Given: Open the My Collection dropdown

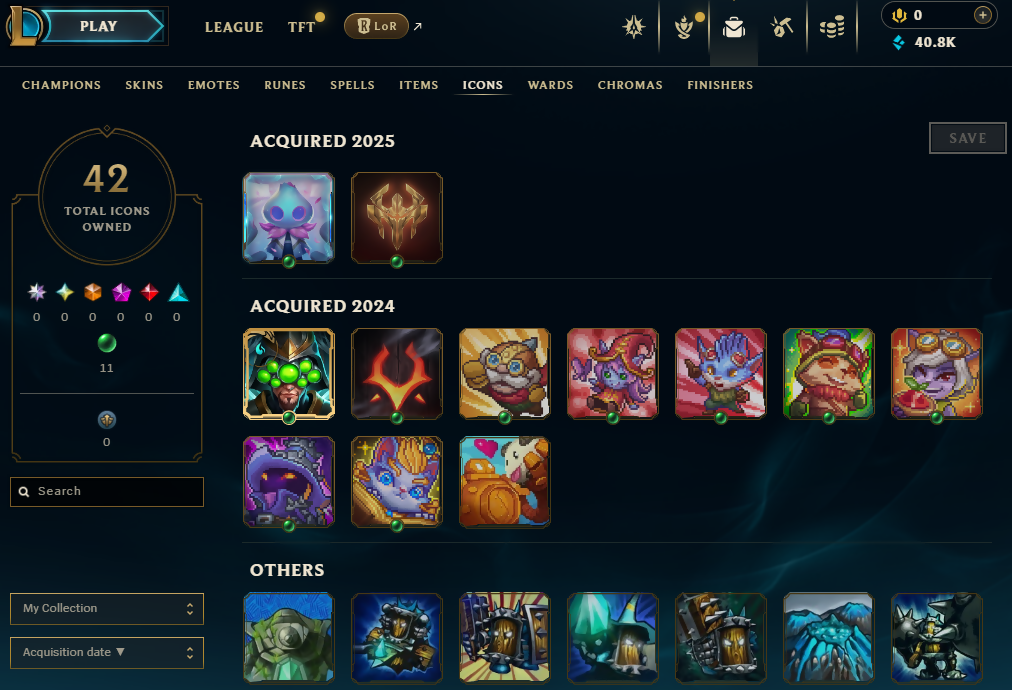Looking at the screenshot, I should (x=106, y=609).
